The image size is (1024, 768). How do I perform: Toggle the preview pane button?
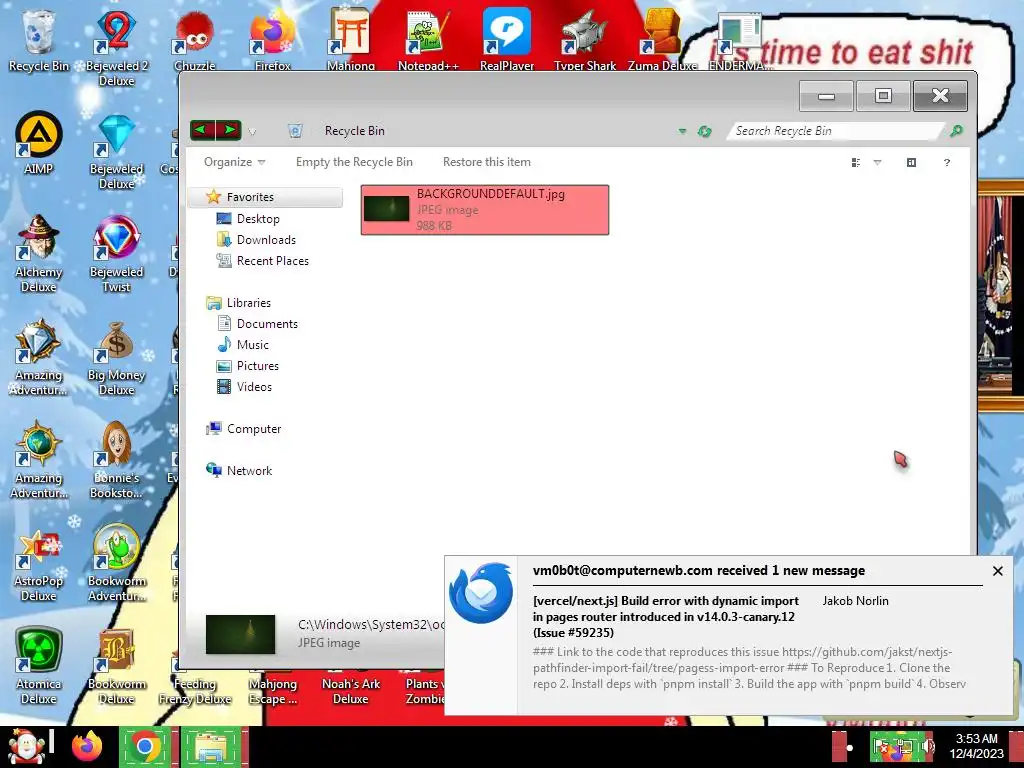point(911,163)
